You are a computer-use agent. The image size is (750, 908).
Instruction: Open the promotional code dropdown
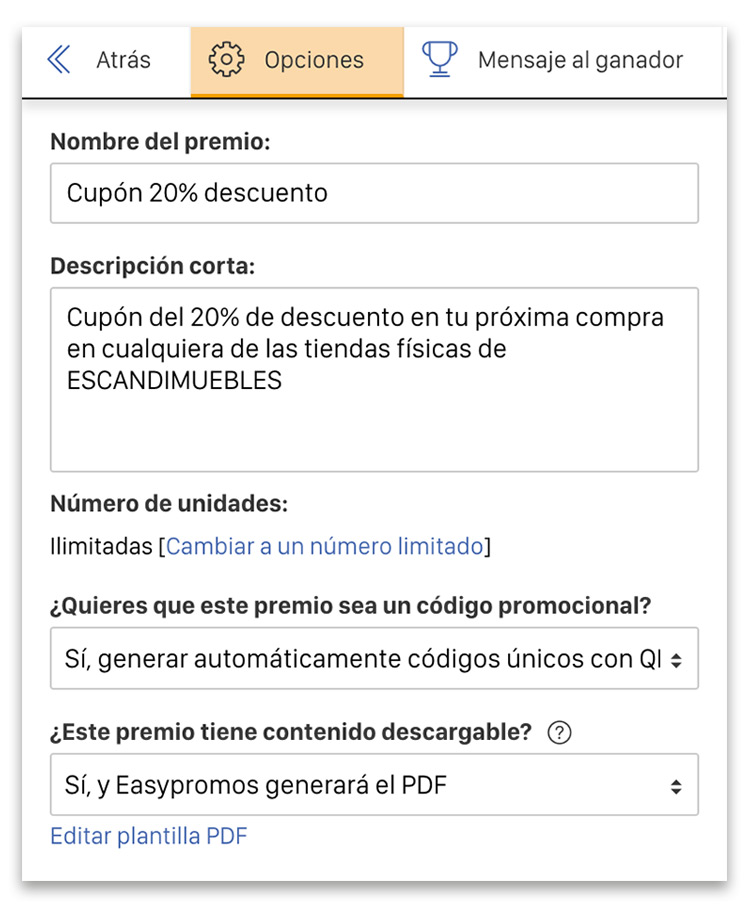pos(375,658)
